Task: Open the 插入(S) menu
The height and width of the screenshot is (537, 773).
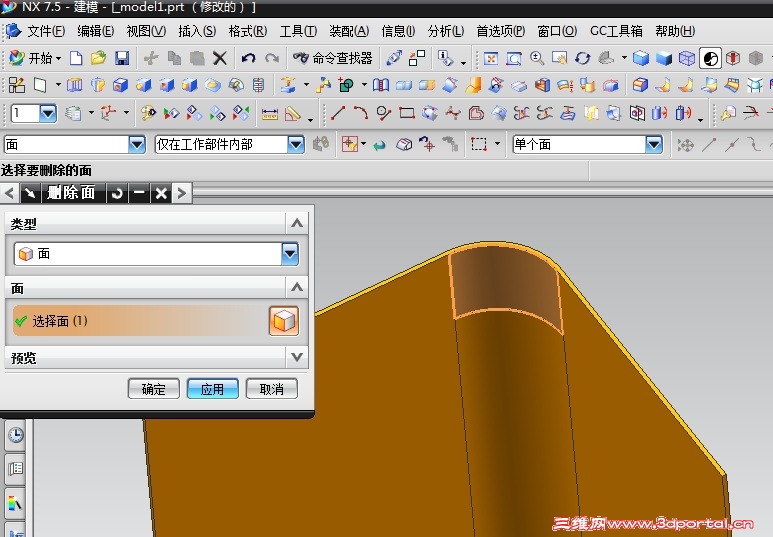Action: [197, 31]
